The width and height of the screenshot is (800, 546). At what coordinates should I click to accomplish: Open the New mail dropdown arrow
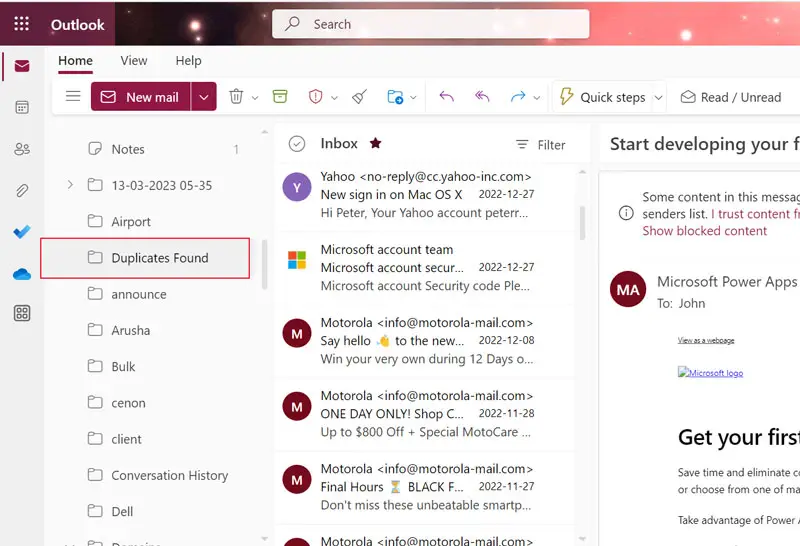pyautogui.click(x=204, y=96)
